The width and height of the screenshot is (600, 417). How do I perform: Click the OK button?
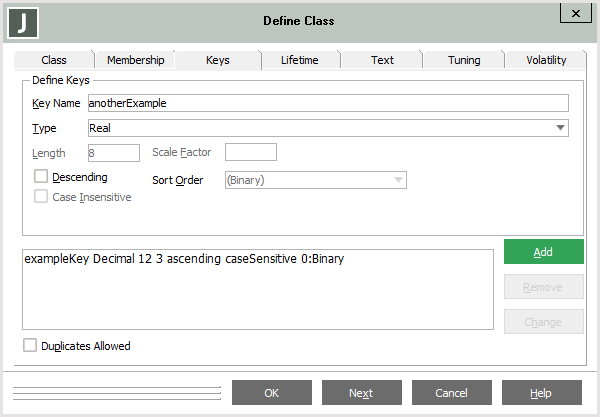coord(272,393)
